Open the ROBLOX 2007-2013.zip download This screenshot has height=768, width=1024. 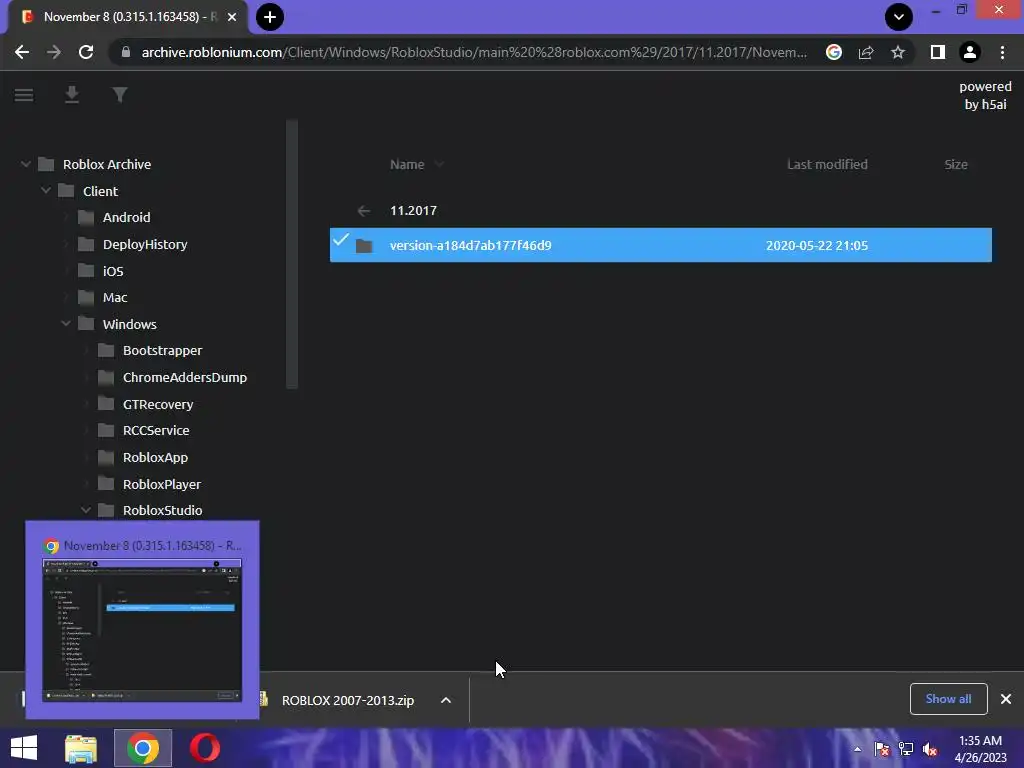pos(347,700)
